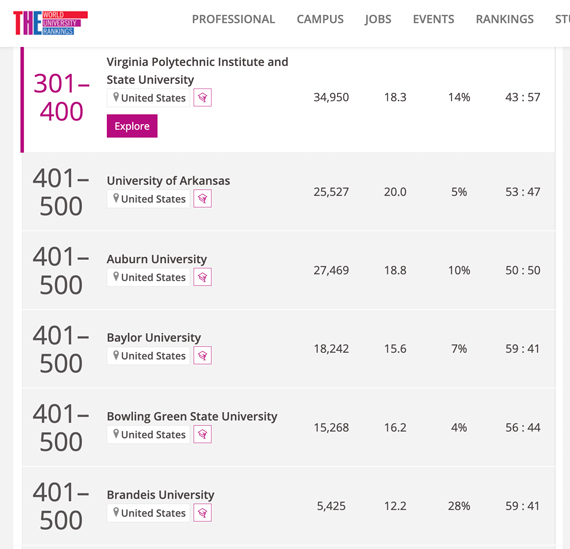570x549 pixels.
Task: Click graduation cap icon beside Virginia Polytechnic
Action: click(x=202, y=97)
